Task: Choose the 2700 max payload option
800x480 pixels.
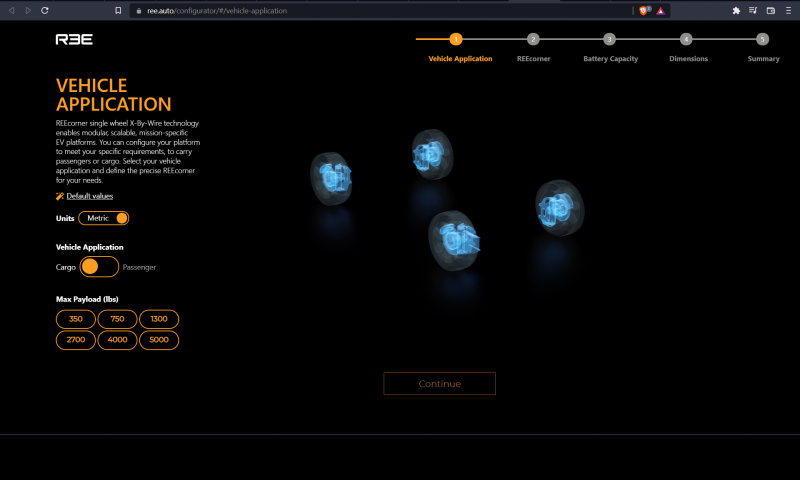Action: click(x=76, y=340)
